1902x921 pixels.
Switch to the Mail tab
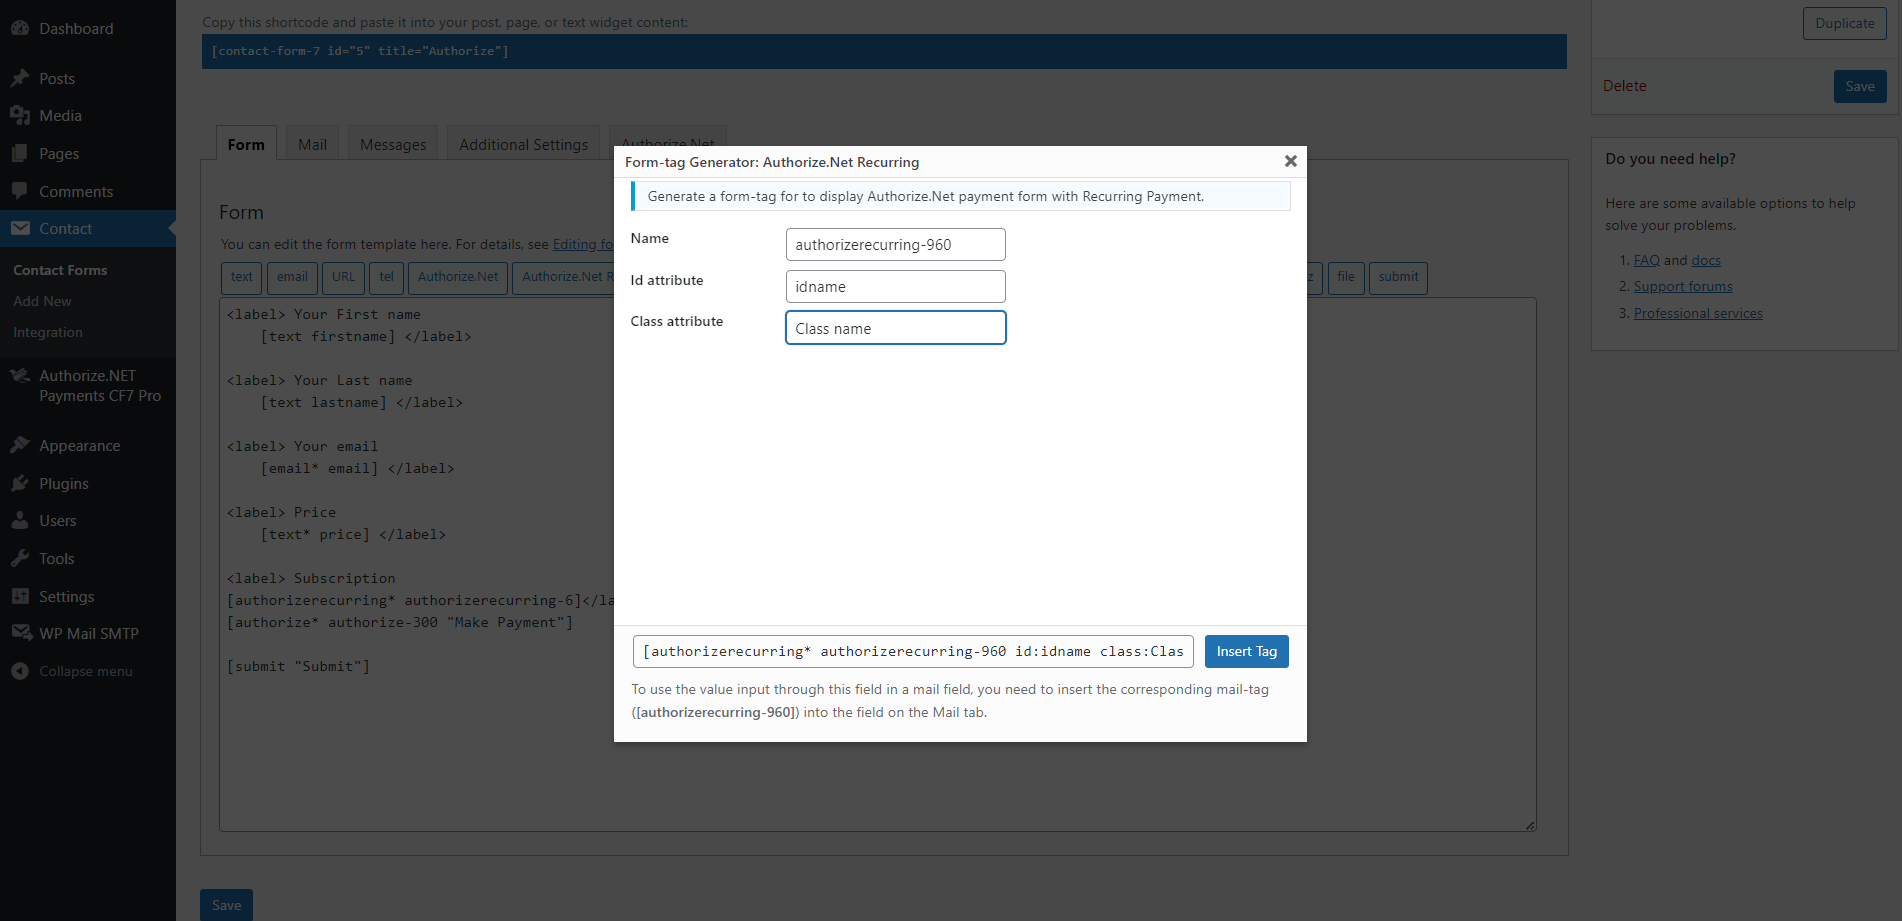click(312, 145)
